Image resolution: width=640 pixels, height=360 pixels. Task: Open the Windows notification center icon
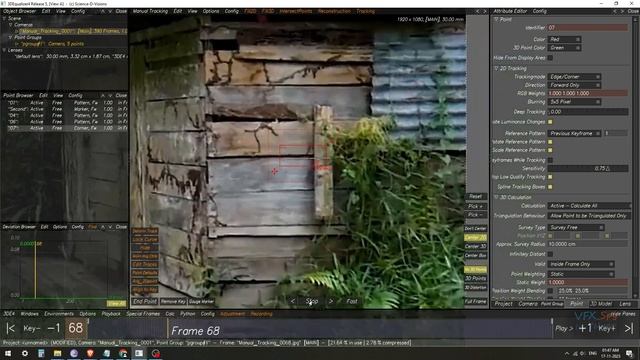(x=629, y=353)
